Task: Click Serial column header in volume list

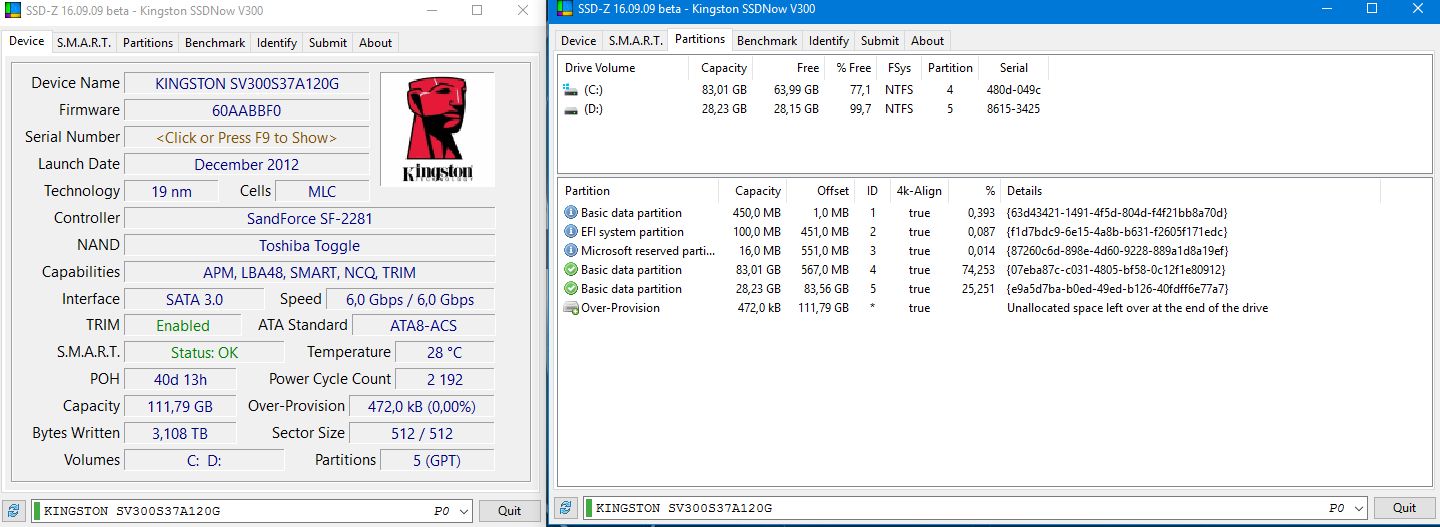Action: click(1014, 68)
